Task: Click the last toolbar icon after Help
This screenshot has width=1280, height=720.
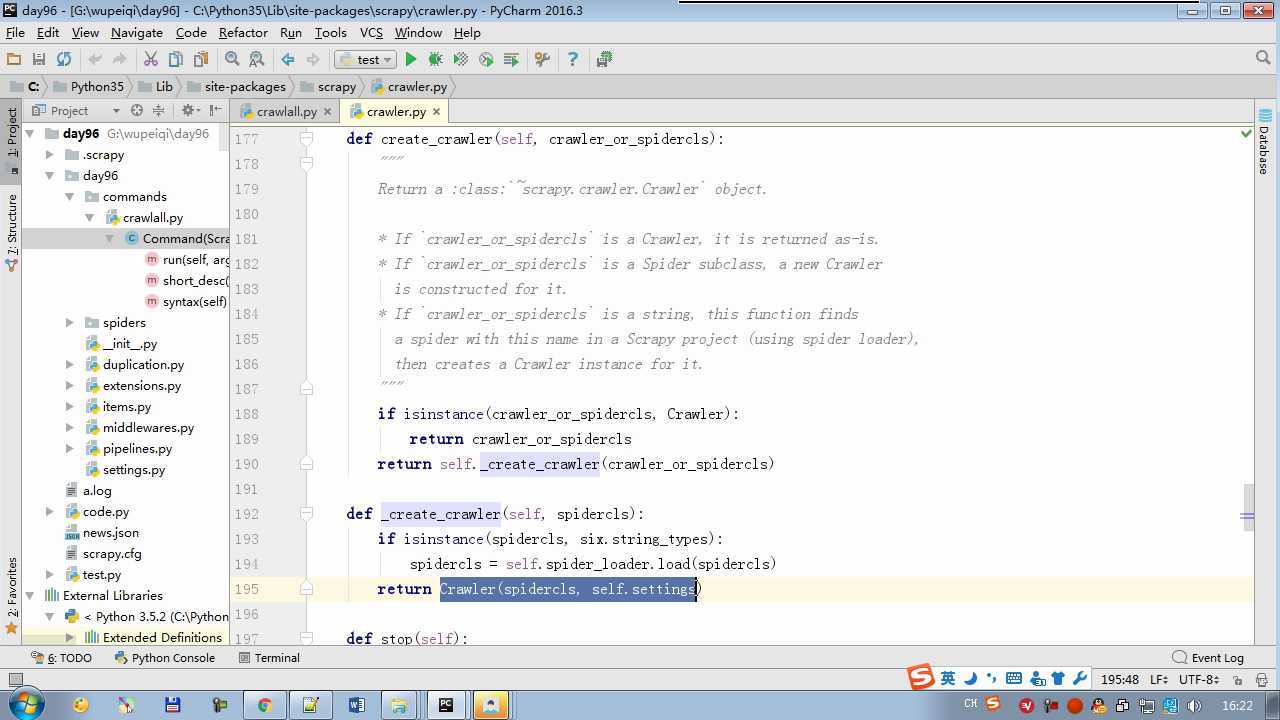Action: [x=604, y=60]
